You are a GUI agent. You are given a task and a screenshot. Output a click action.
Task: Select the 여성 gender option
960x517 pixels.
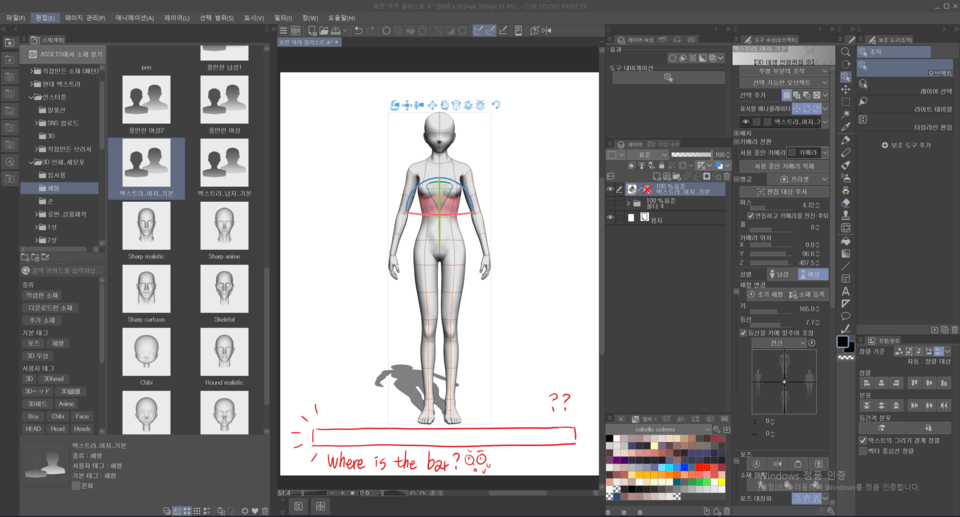[812, 274]
